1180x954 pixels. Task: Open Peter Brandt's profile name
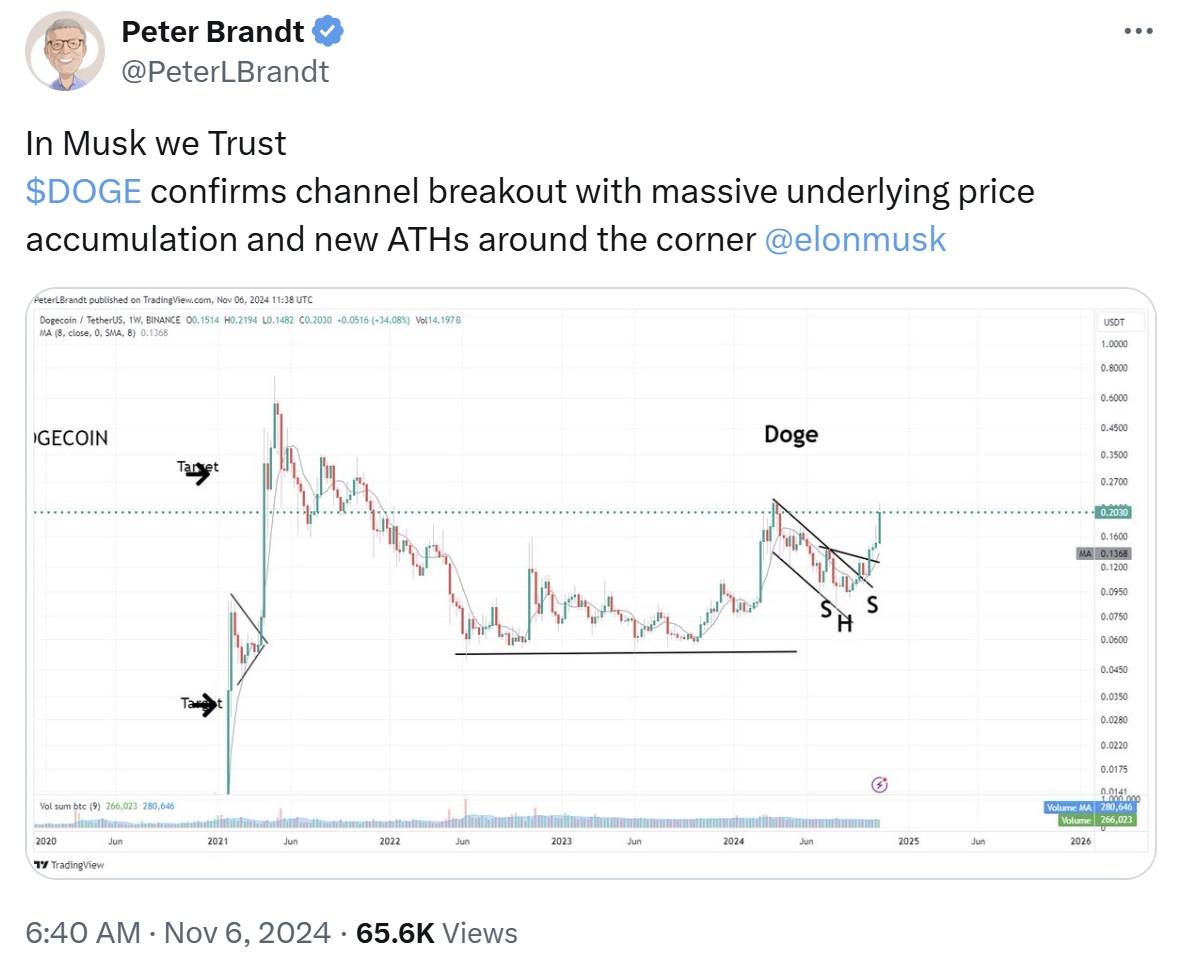[x=213, y=31]
